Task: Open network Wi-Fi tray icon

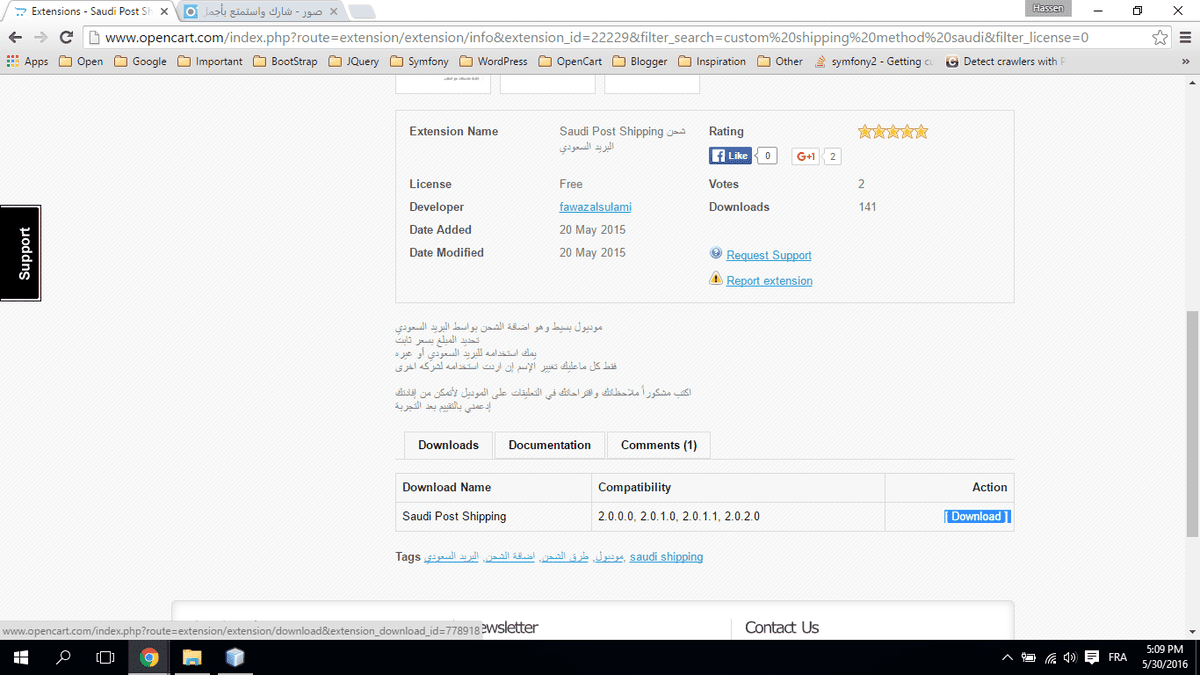Action: click(x=1051, y=657)
